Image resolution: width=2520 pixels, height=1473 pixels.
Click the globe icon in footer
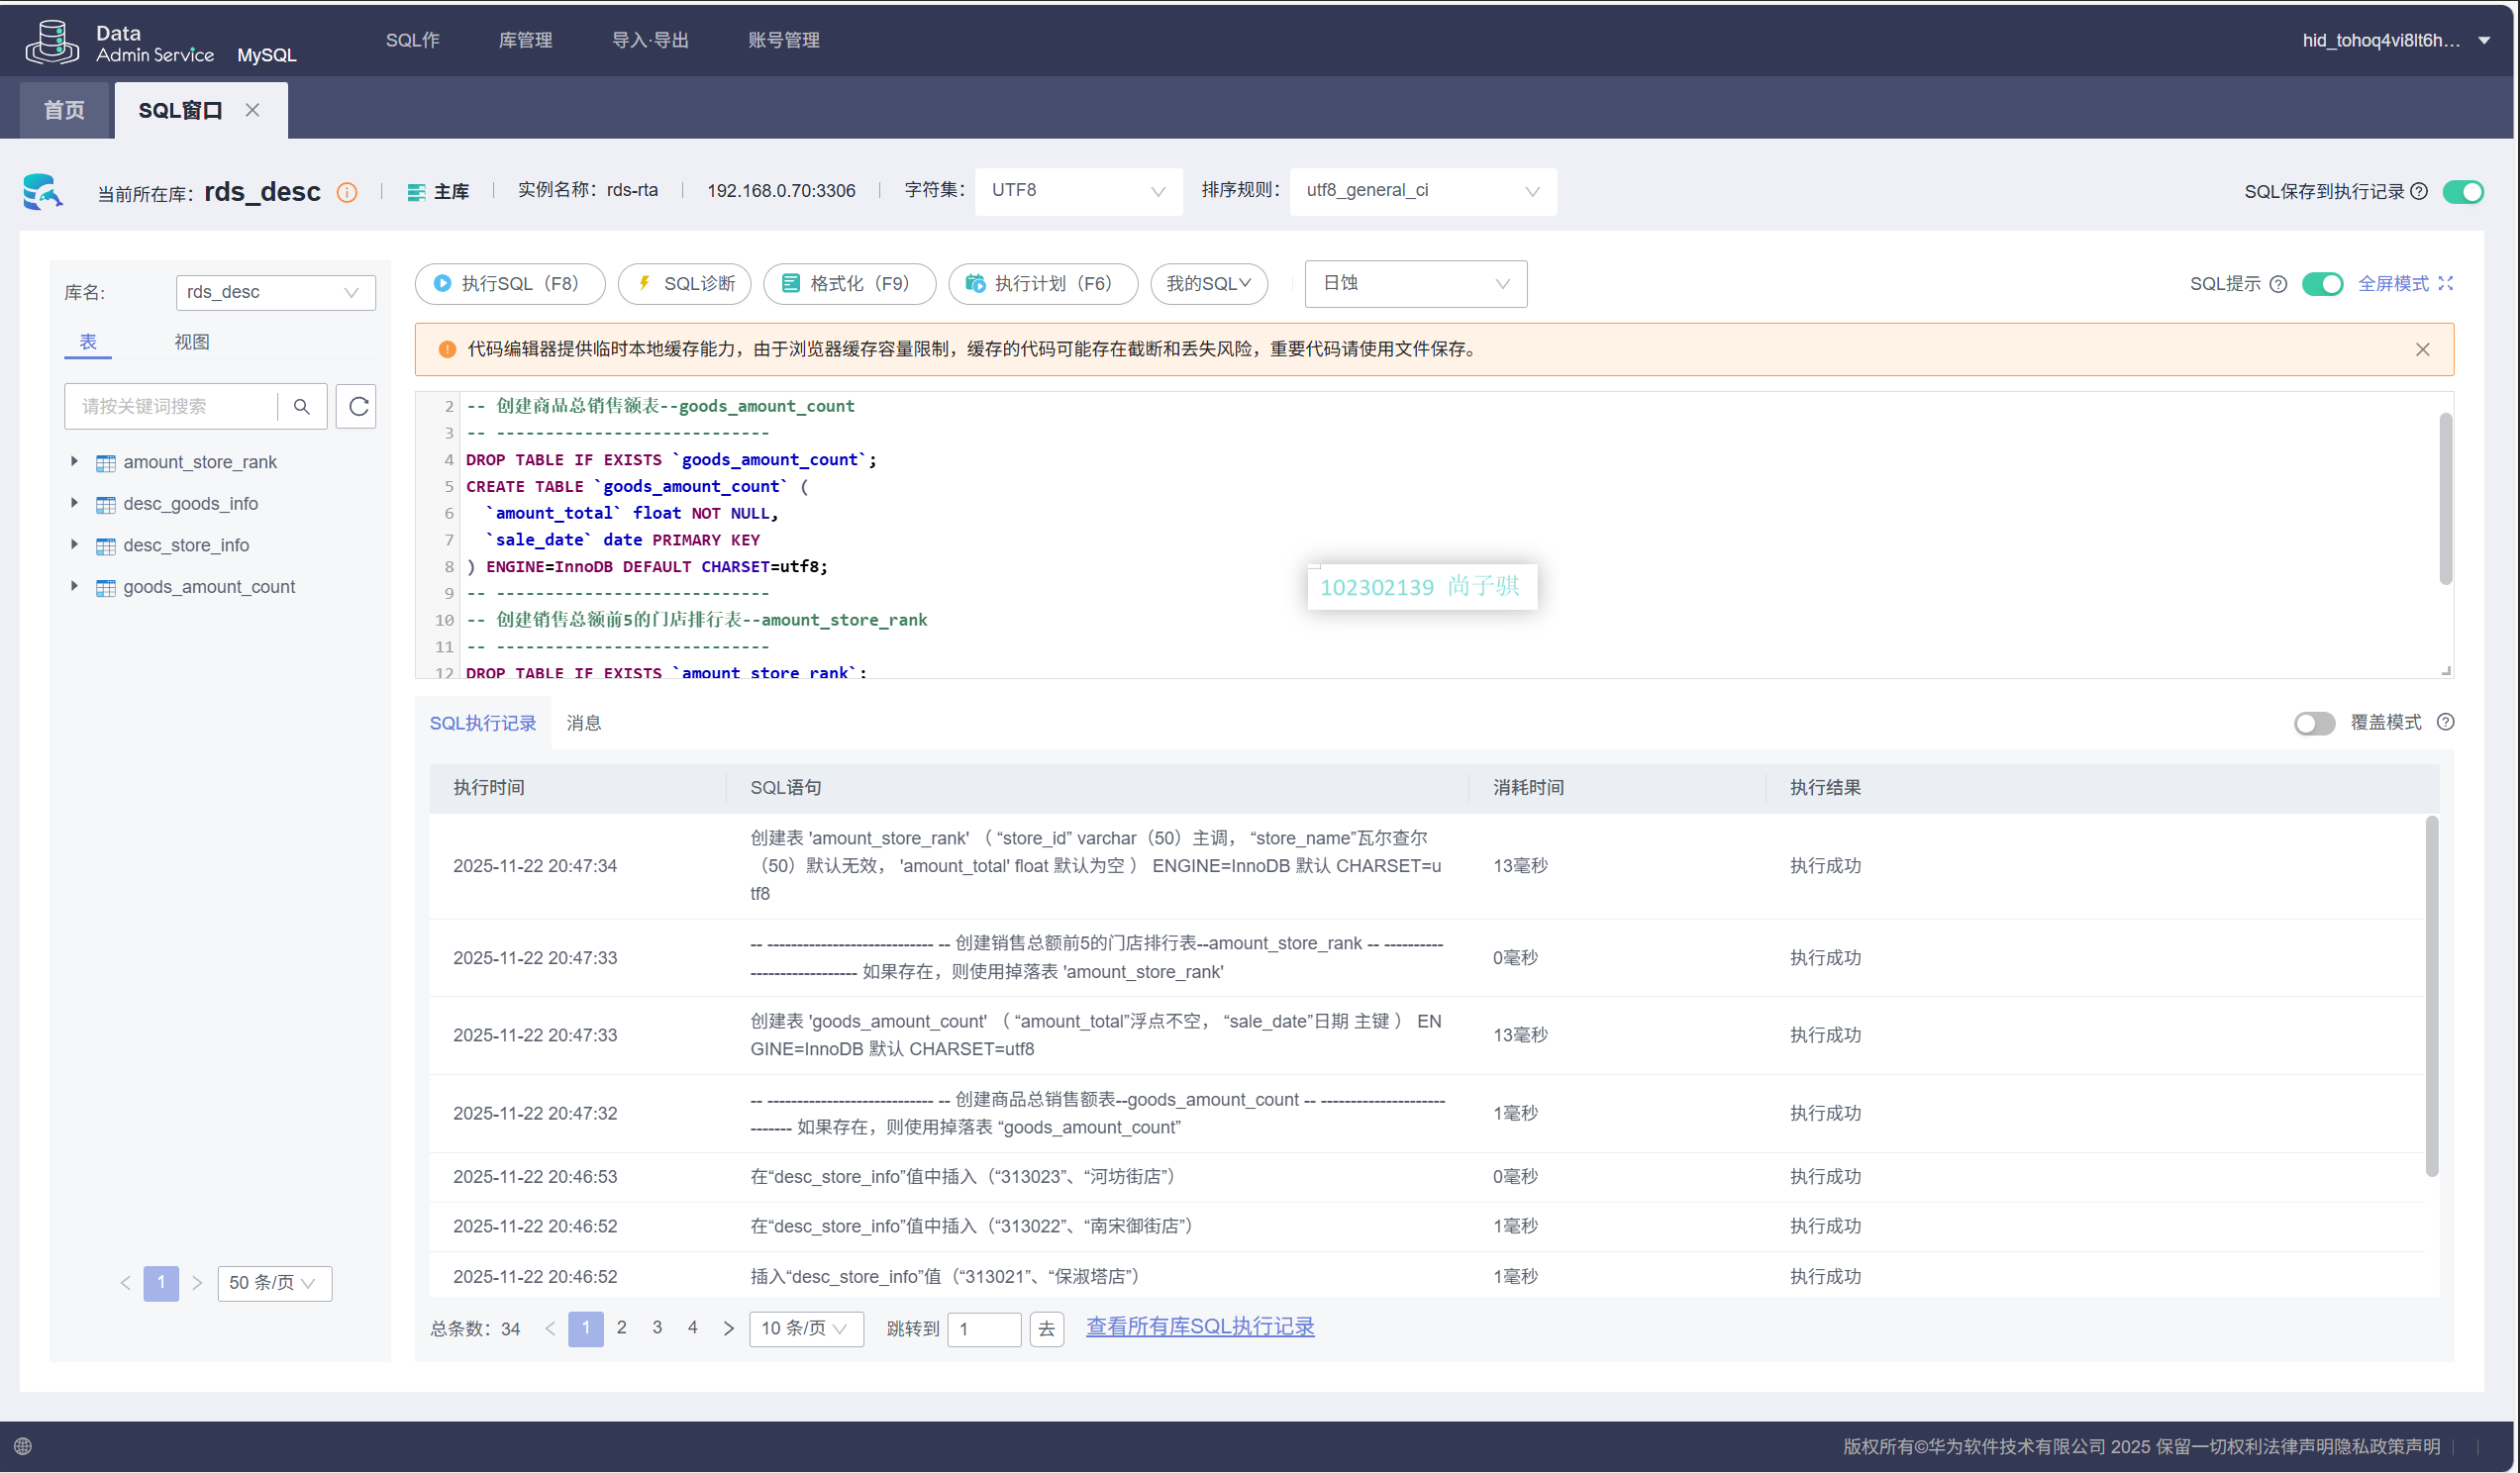(23, 1446)
